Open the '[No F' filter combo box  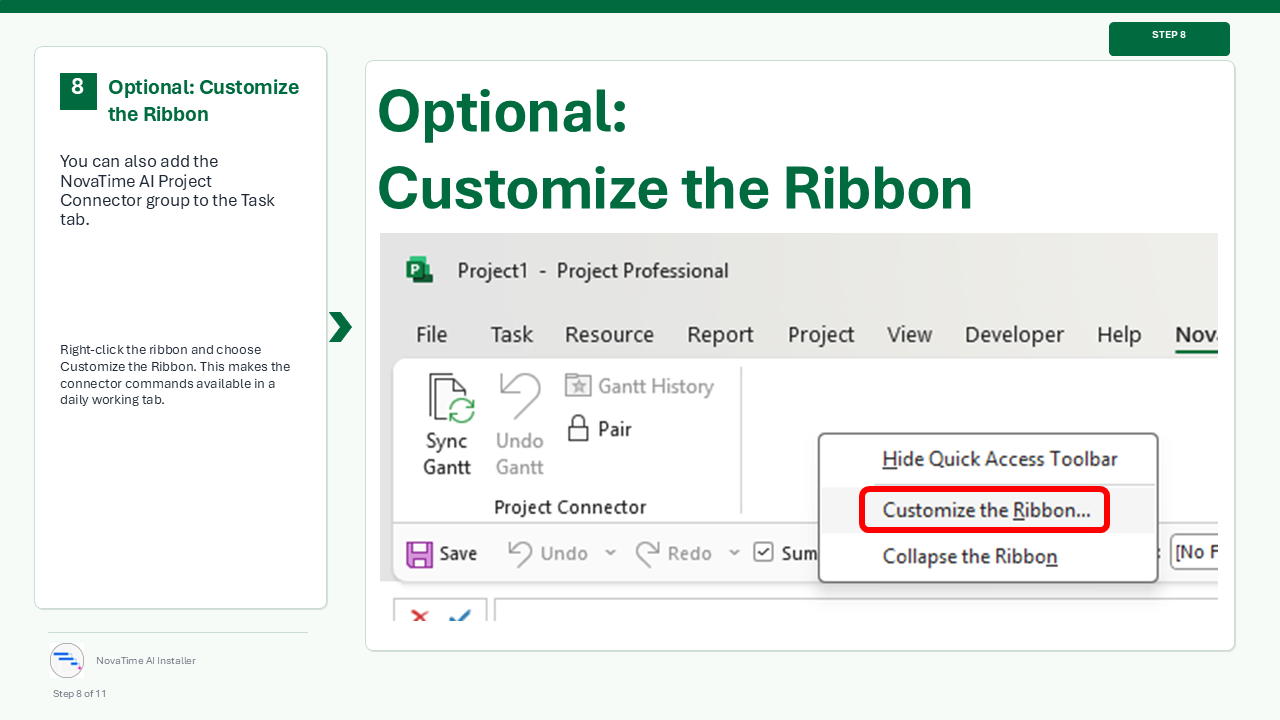(x=1194, y=552)
